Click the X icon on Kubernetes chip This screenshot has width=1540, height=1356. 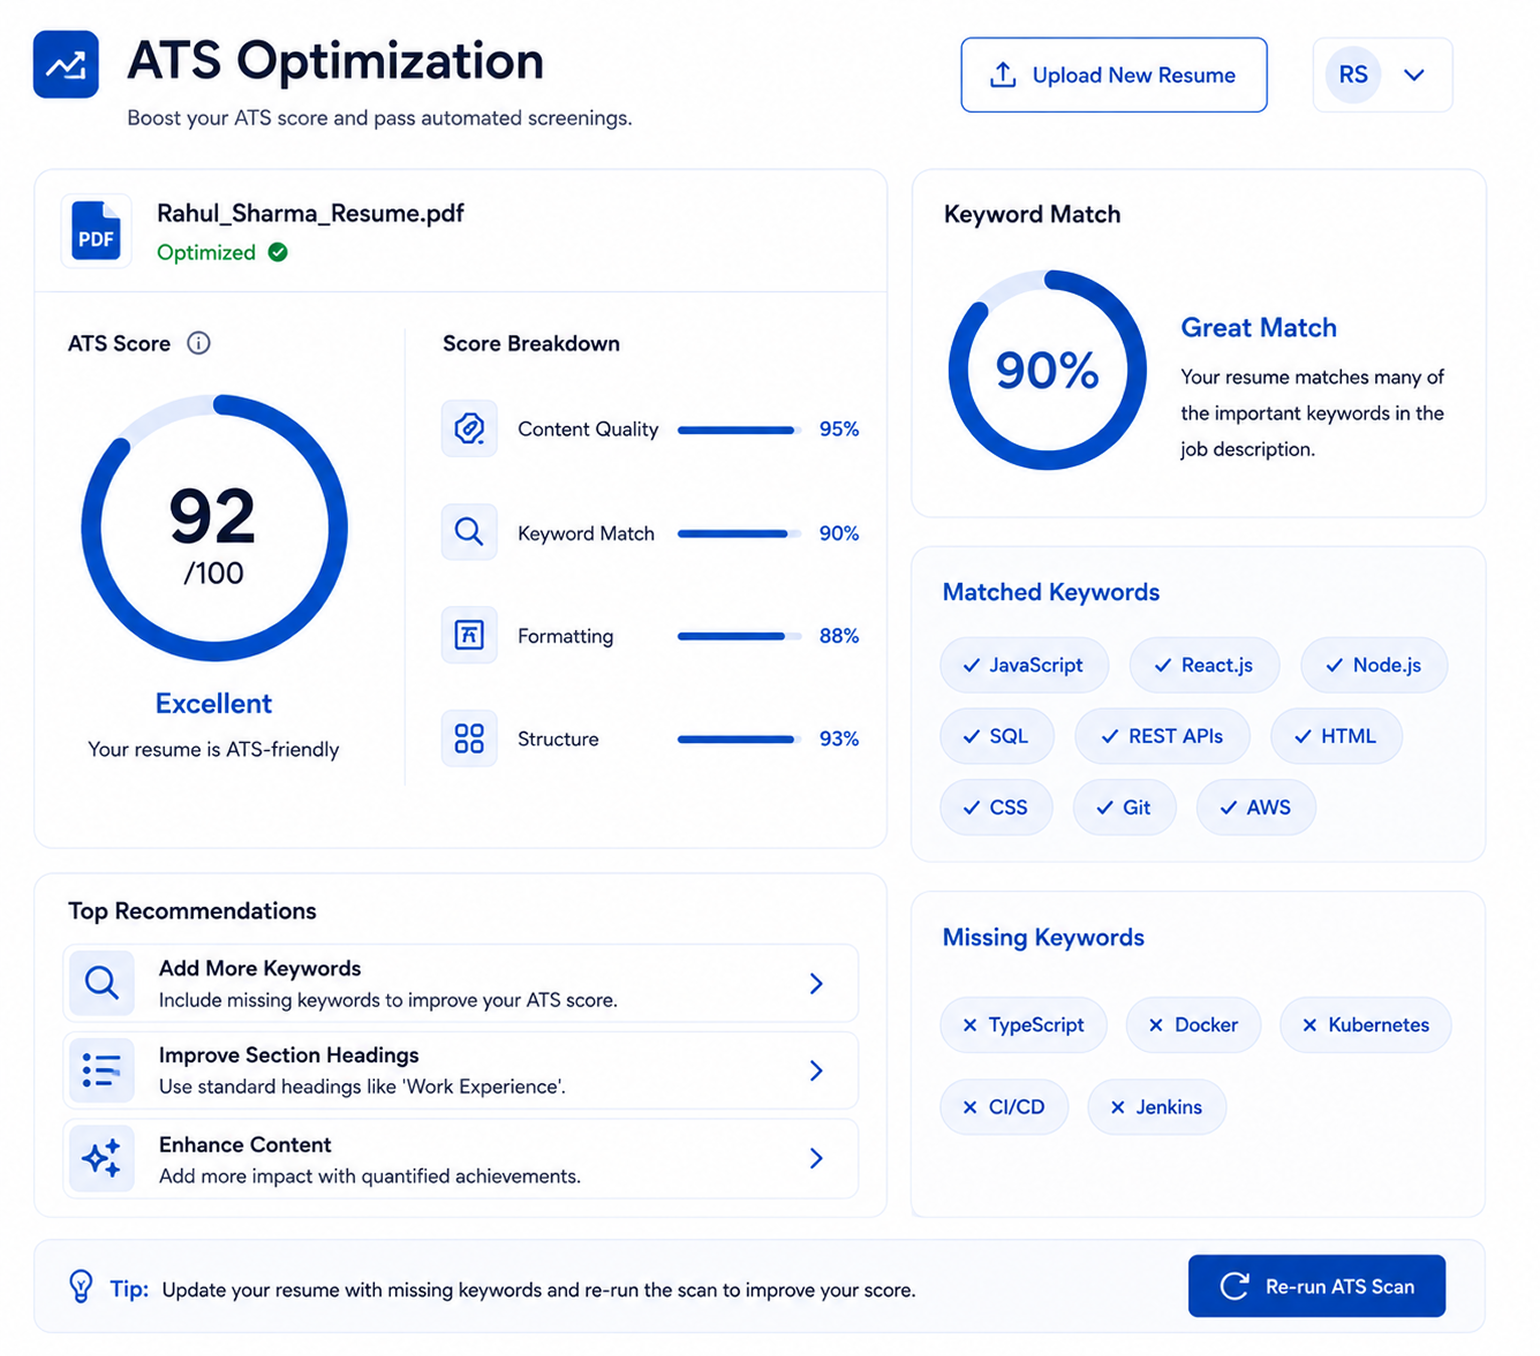click(1309, 1025)
